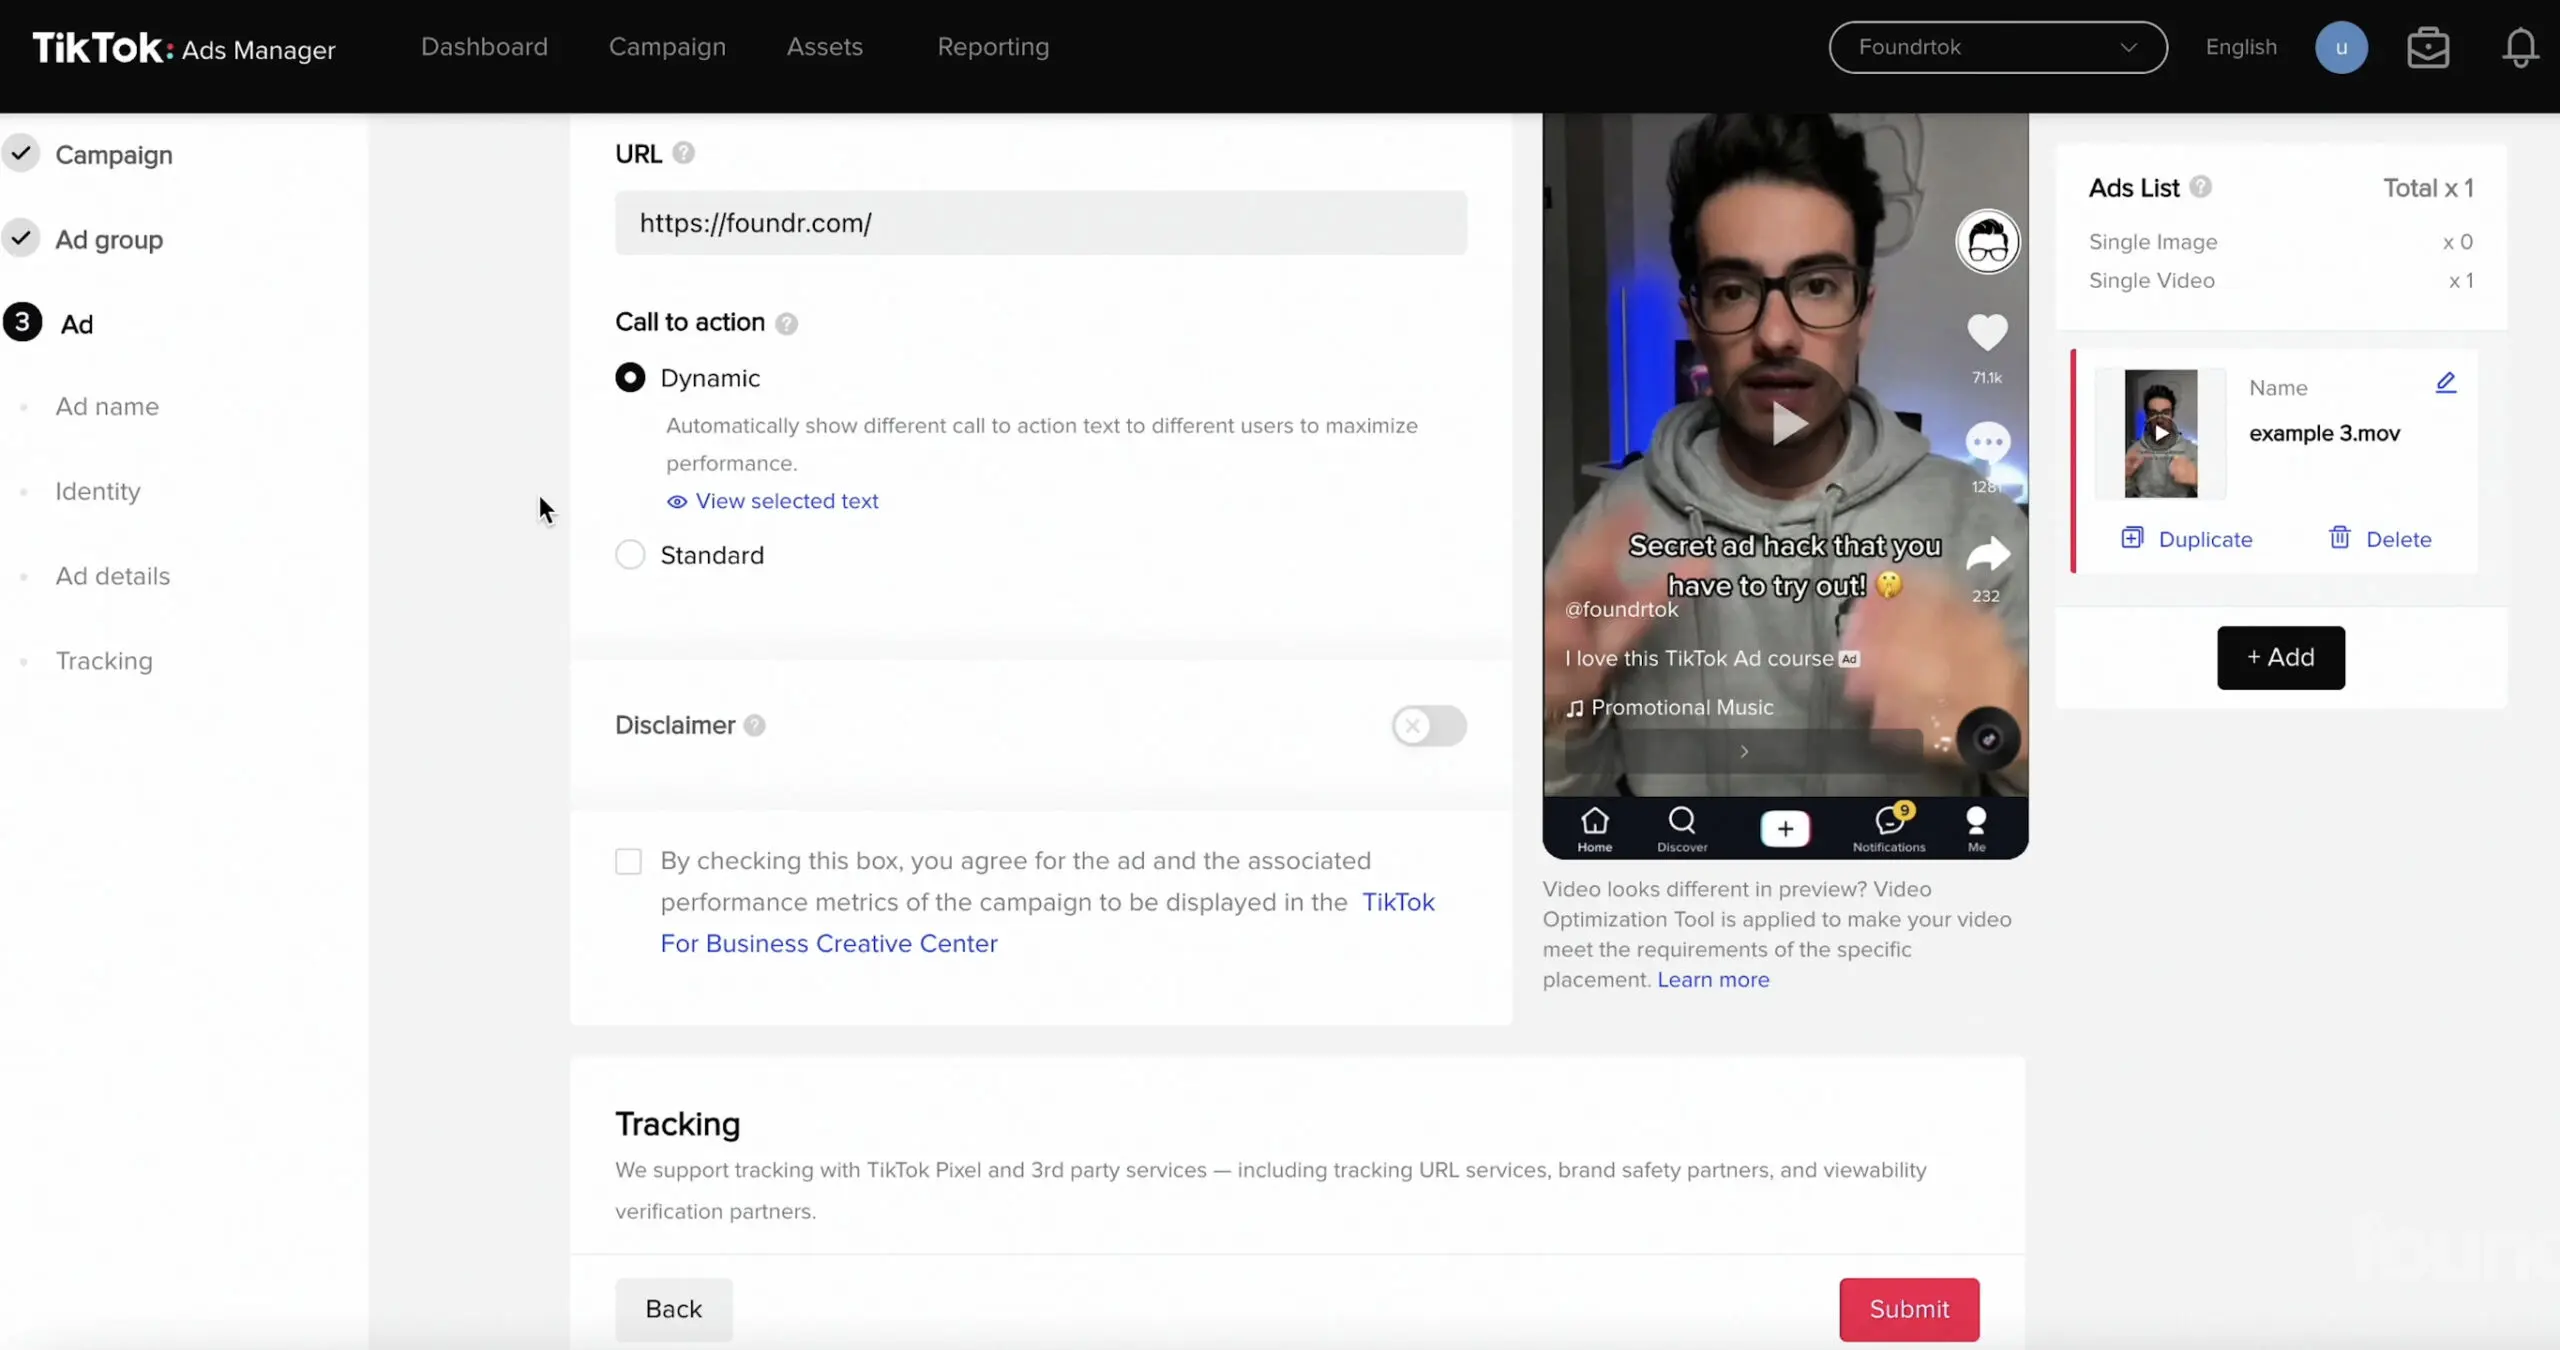The image size is (2560, 1350).
Task: Click the like heart icon in TikTok preview
Action: [x=1984, y=334]
